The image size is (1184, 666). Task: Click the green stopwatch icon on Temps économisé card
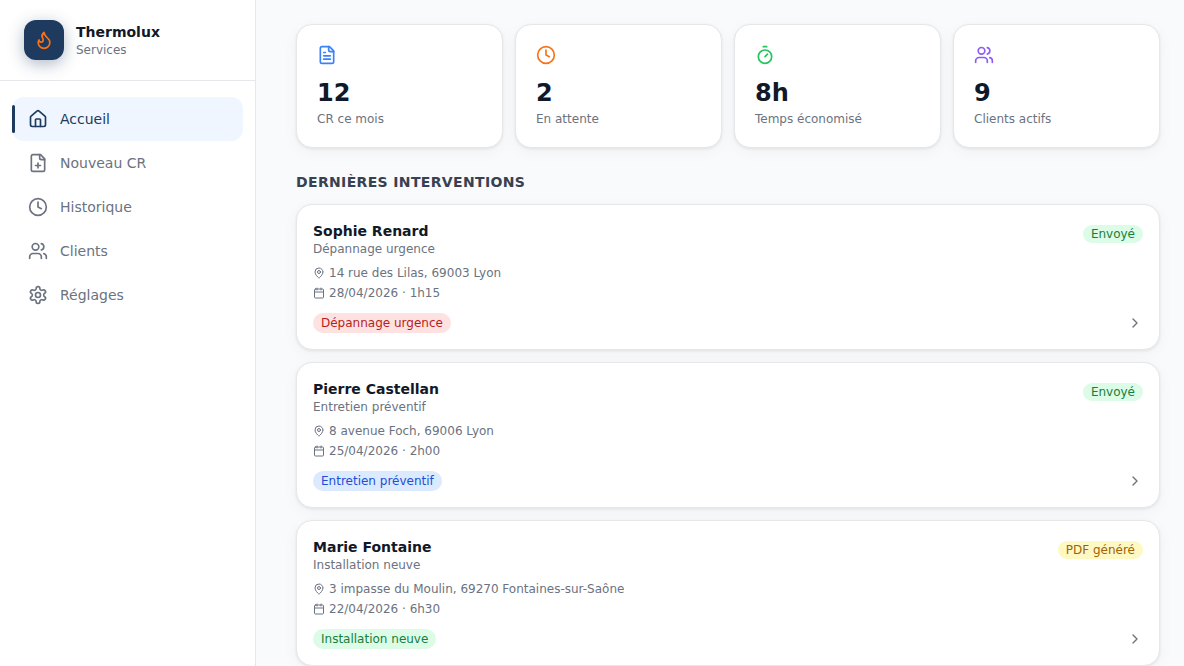[765, 55]
